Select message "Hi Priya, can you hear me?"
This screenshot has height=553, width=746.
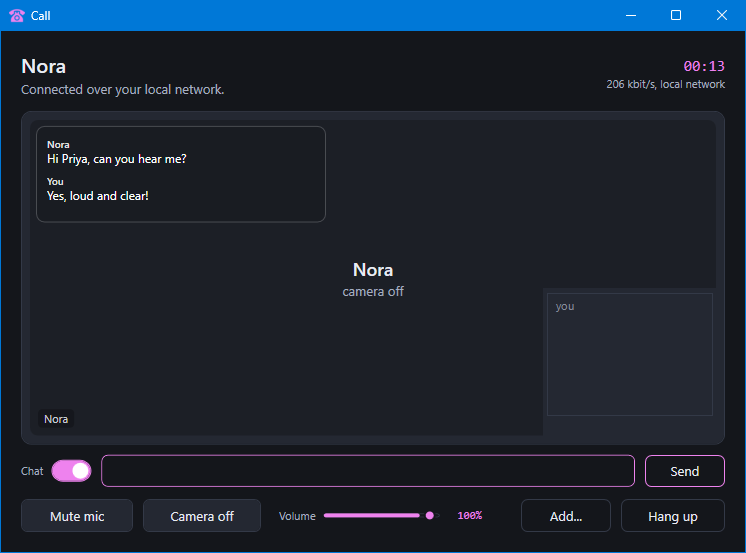[x=117, y=159]
